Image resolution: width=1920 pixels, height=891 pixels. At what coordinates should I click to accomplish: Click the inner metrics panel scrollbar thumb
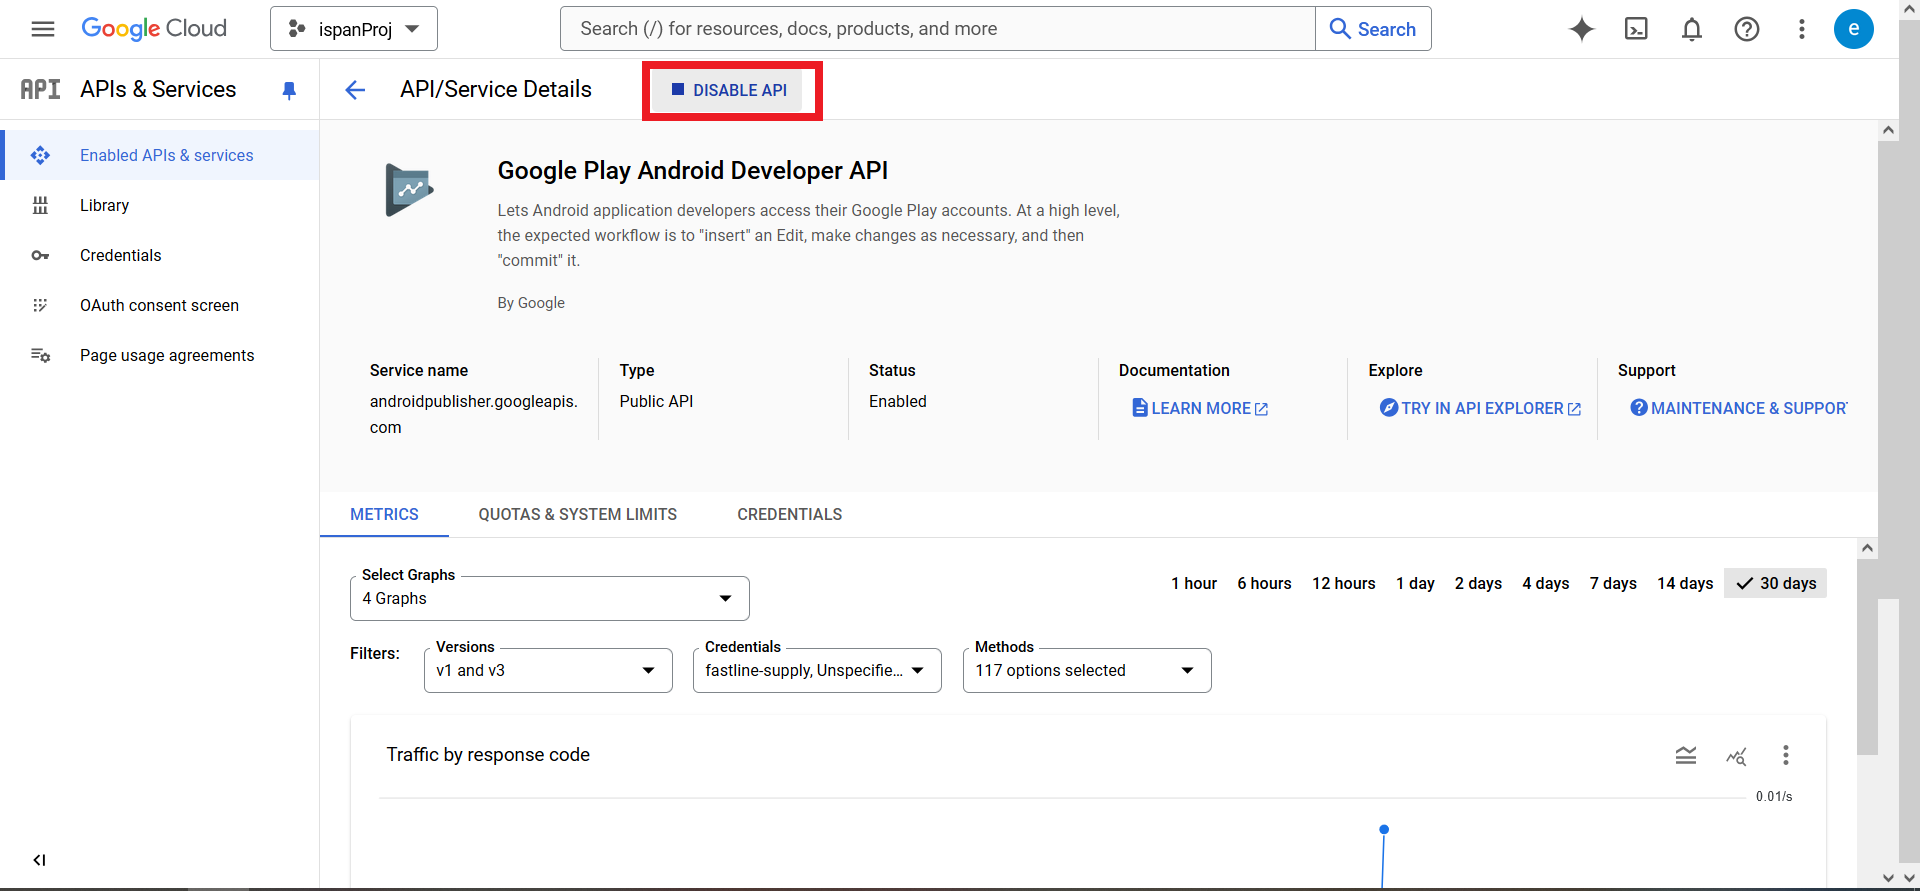pos(1867,657)
